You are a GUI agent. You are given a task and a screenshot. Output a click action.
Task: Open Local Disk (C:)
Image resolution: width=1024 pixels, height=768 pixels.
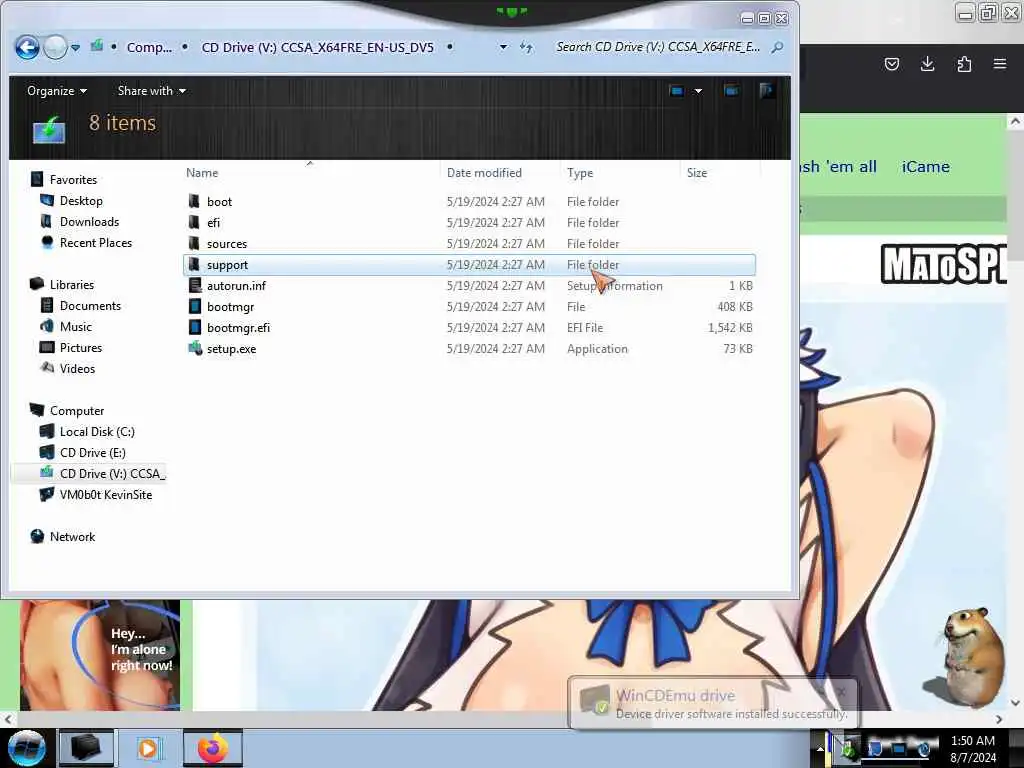click(x=97, y=432)
